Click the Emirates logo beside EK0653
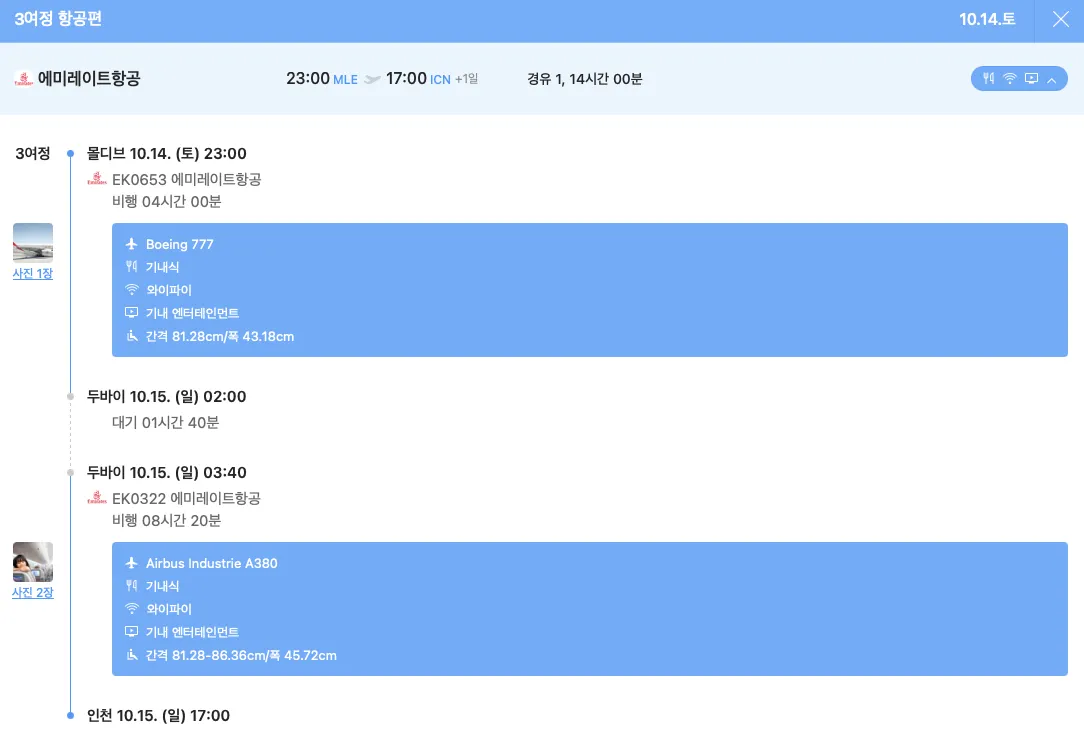The image size is (1084, 746). pyautogui.click(x=97, y=179)
